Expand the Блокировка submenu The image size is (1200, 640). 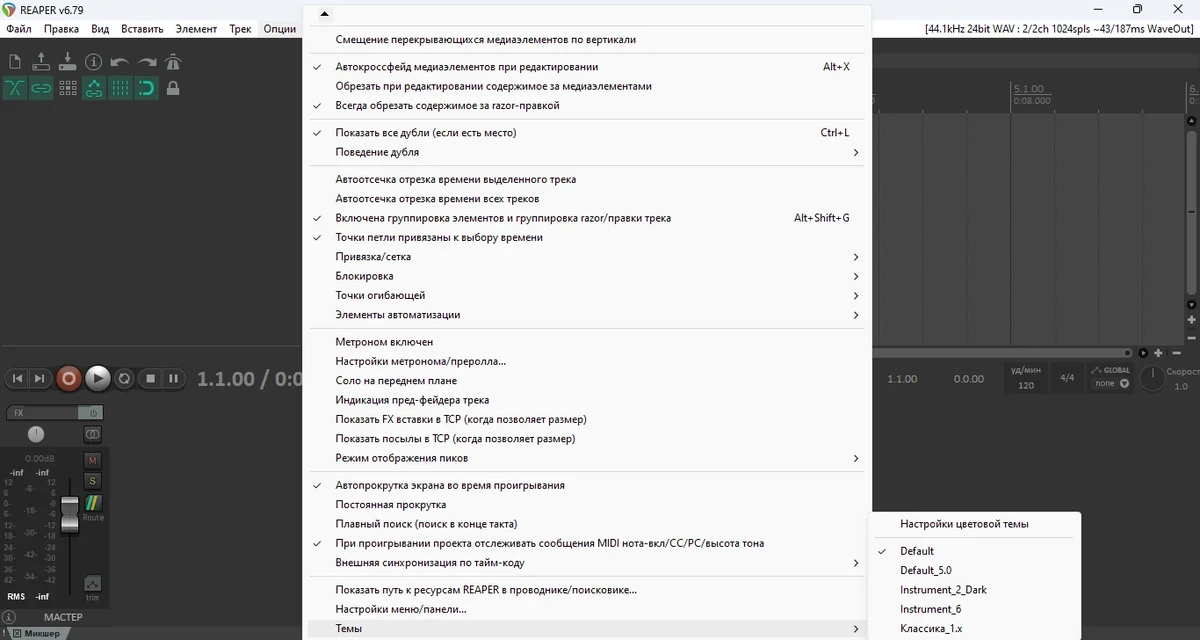point(586,276)
